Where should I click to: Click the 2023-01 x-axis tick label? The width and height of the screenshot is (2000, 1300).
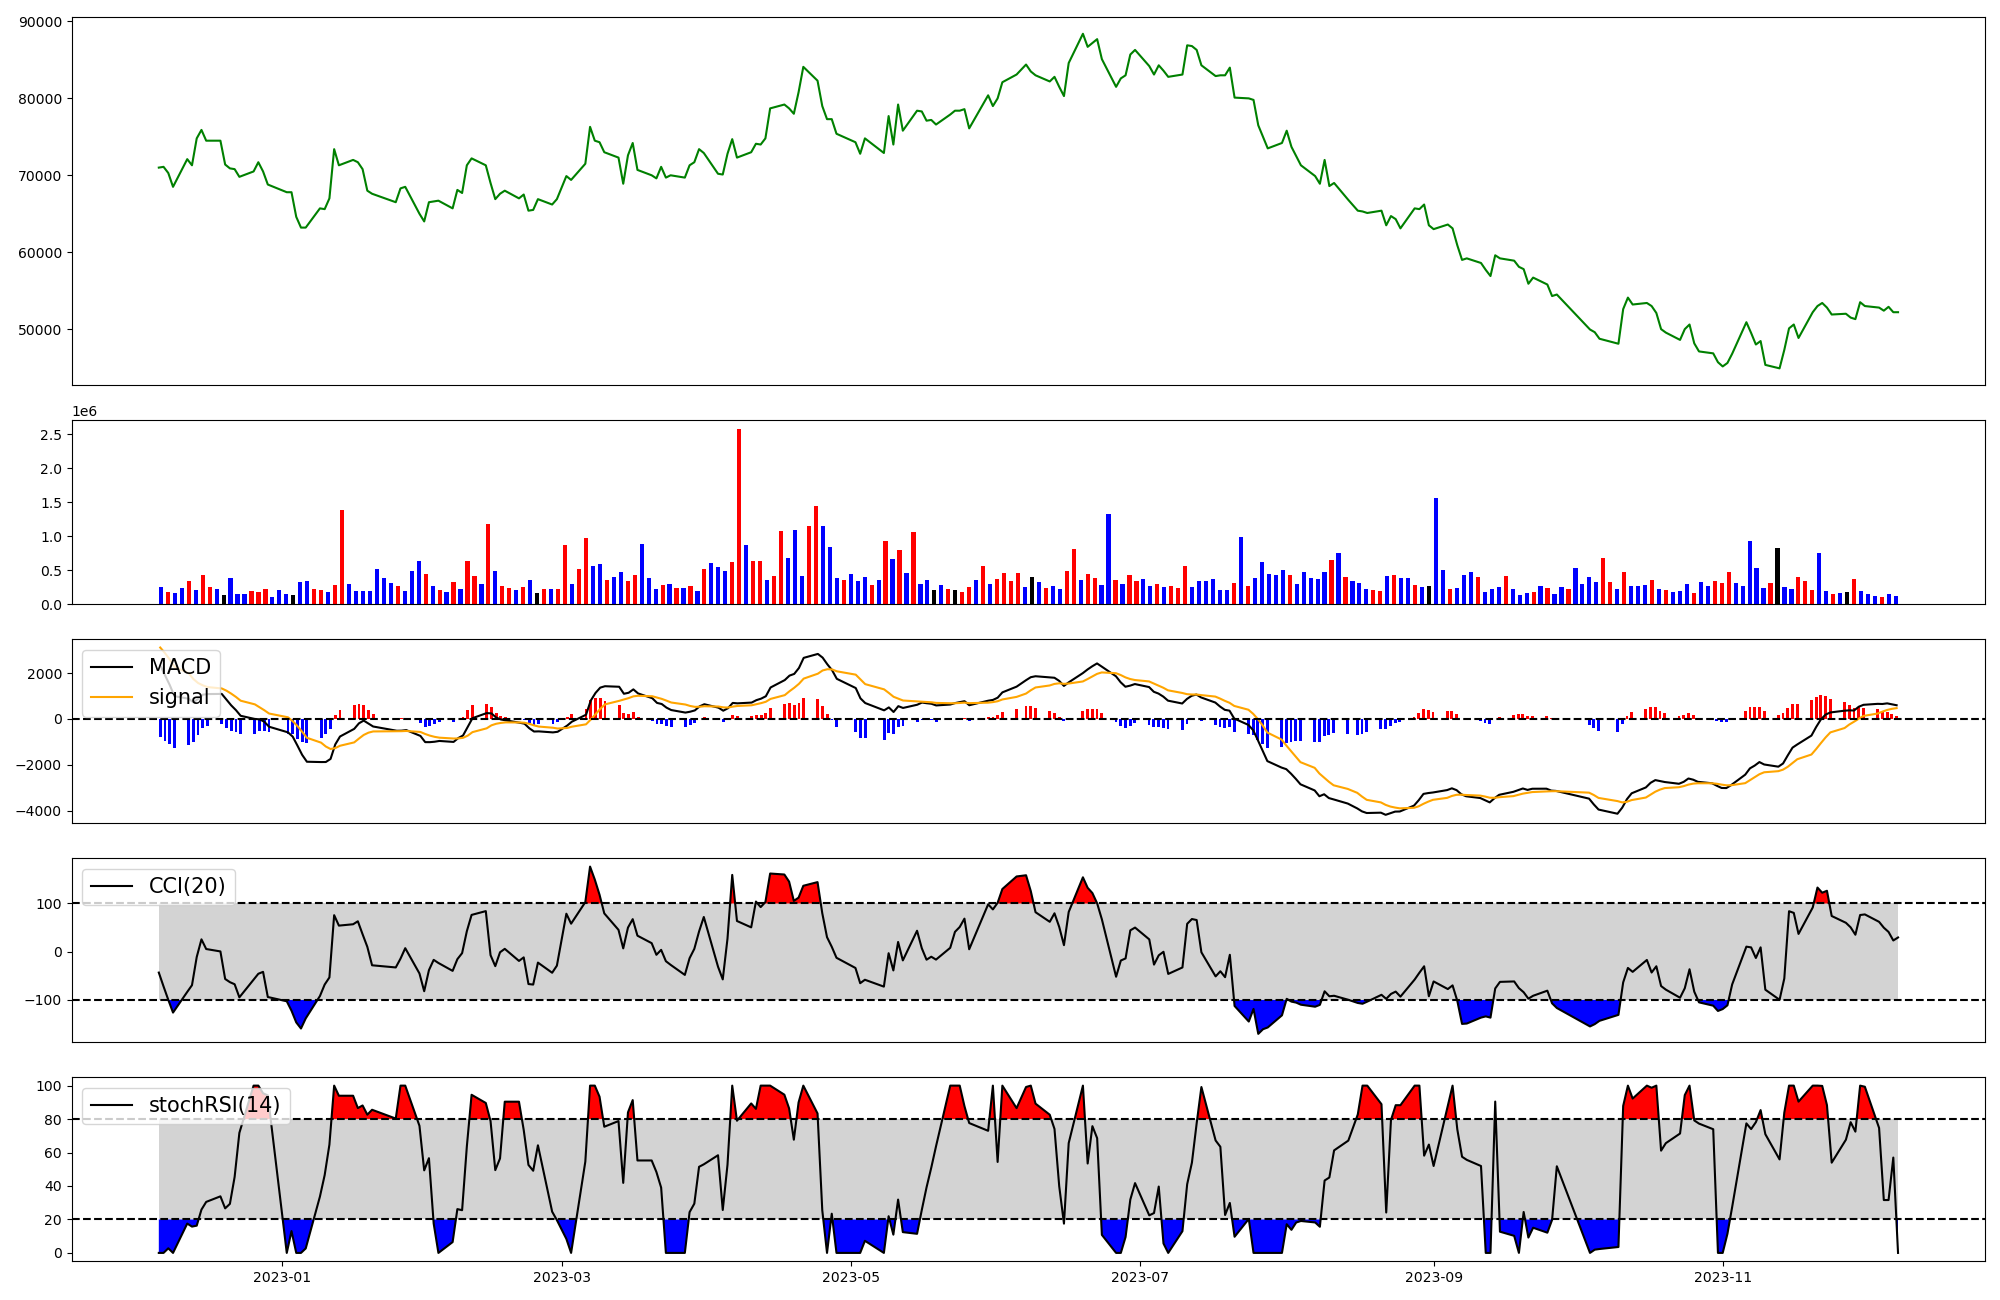[282, 1277]
